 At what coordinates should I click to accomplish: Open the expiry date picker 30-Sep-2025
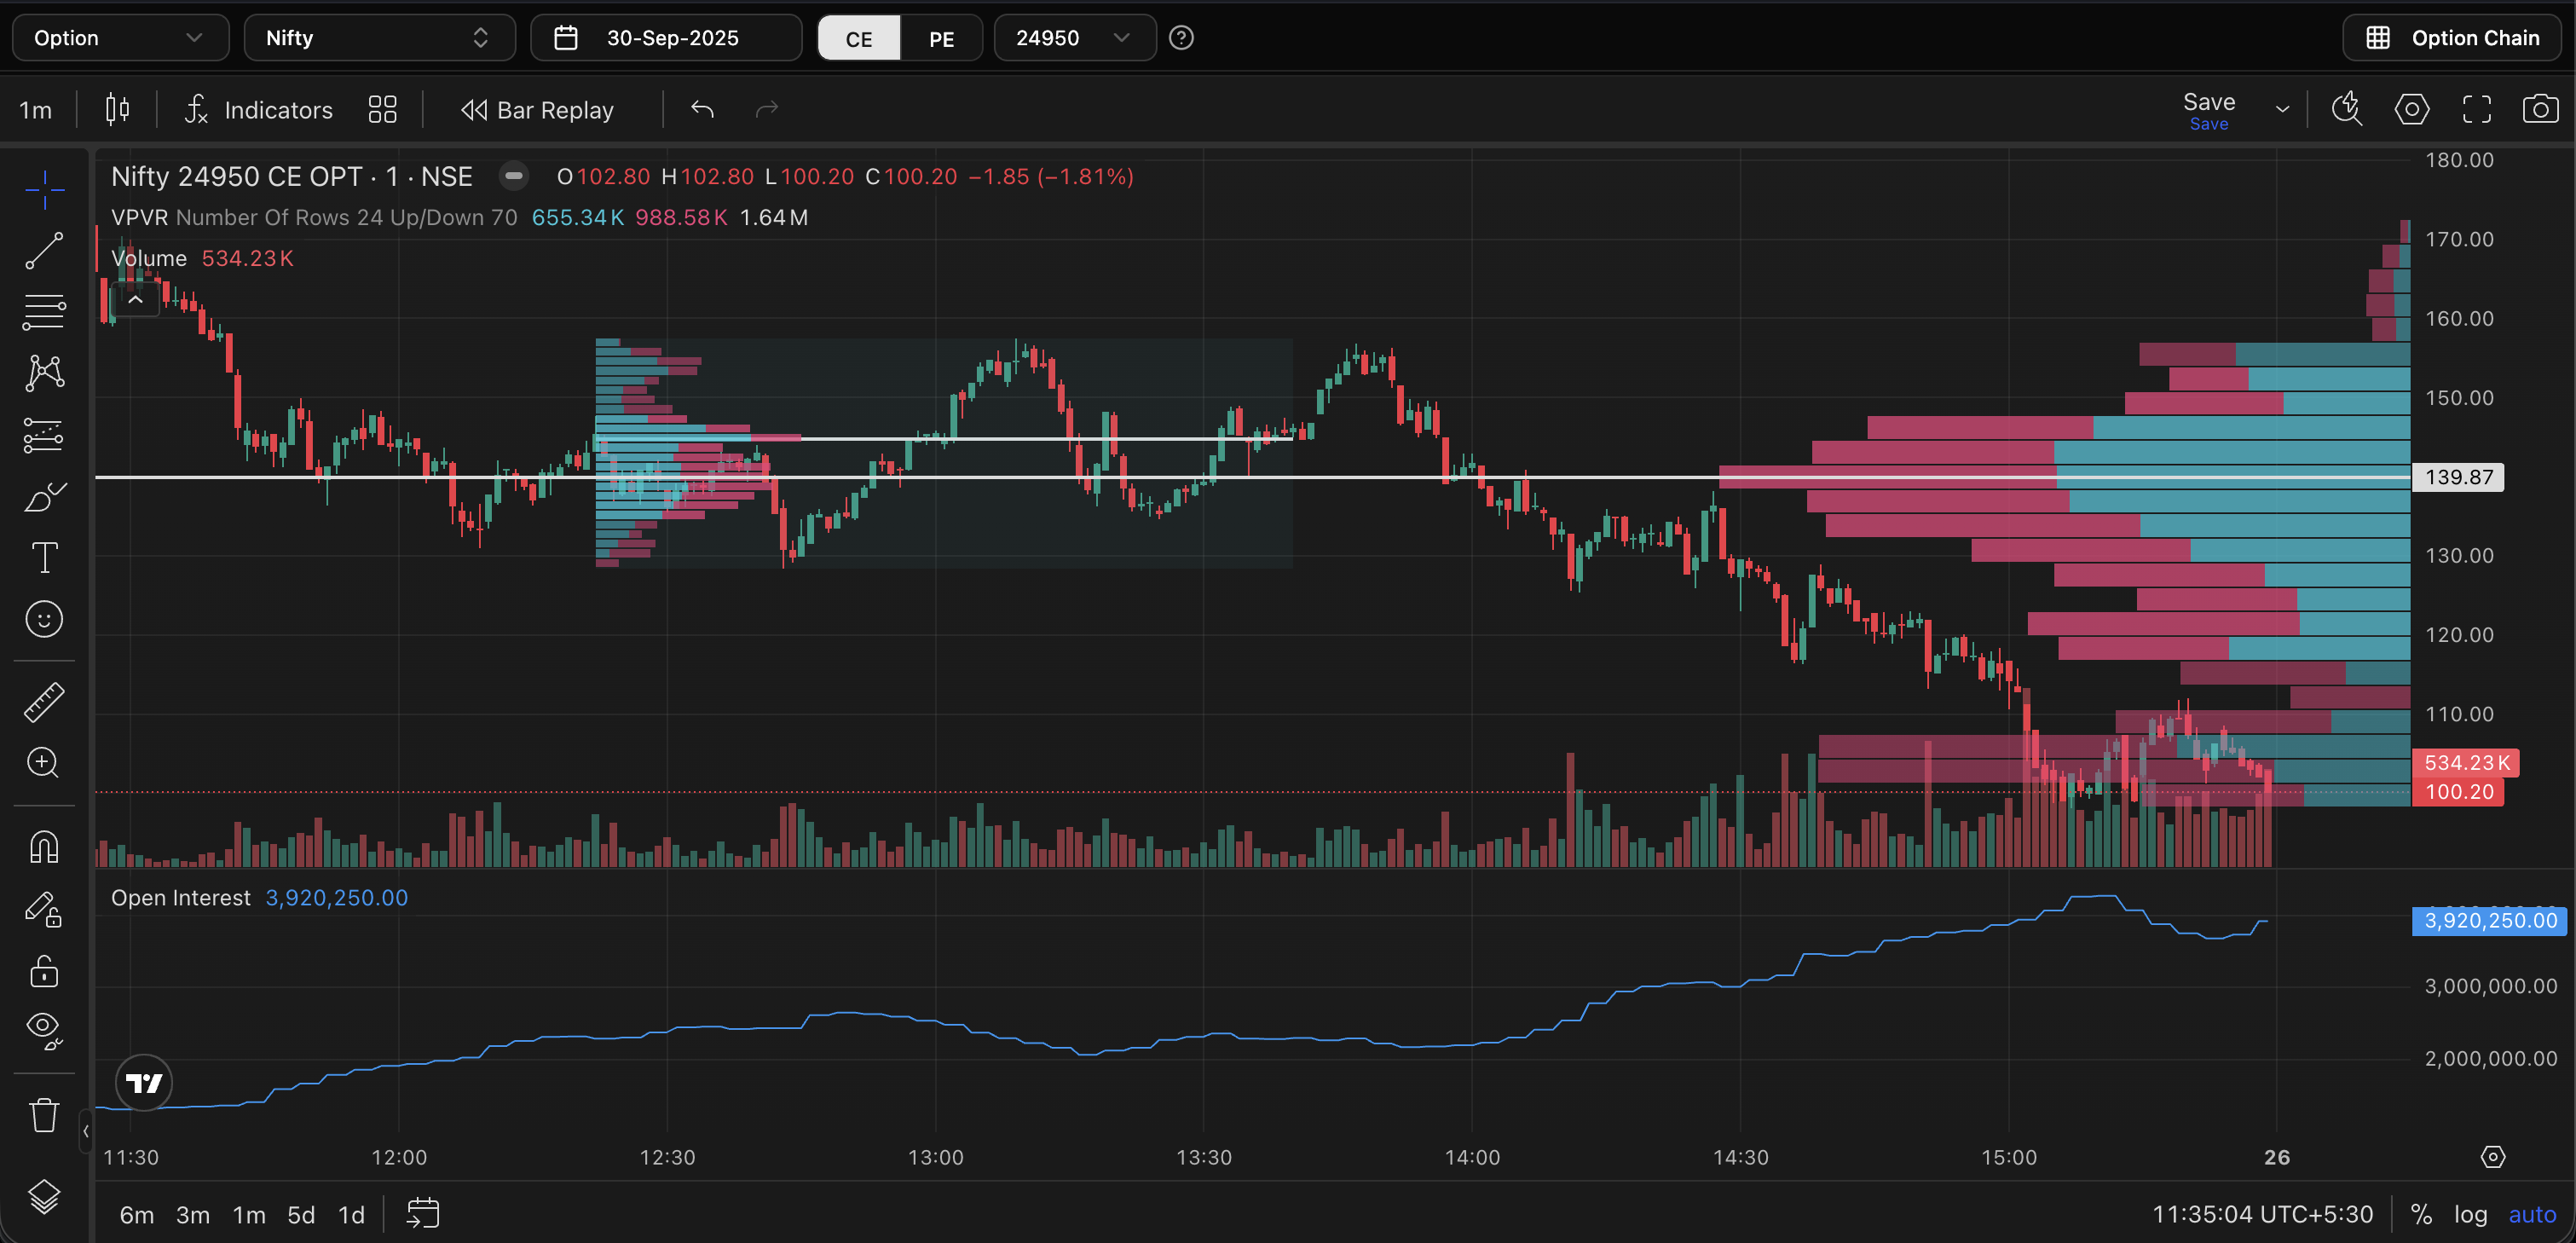coord(666,38)
